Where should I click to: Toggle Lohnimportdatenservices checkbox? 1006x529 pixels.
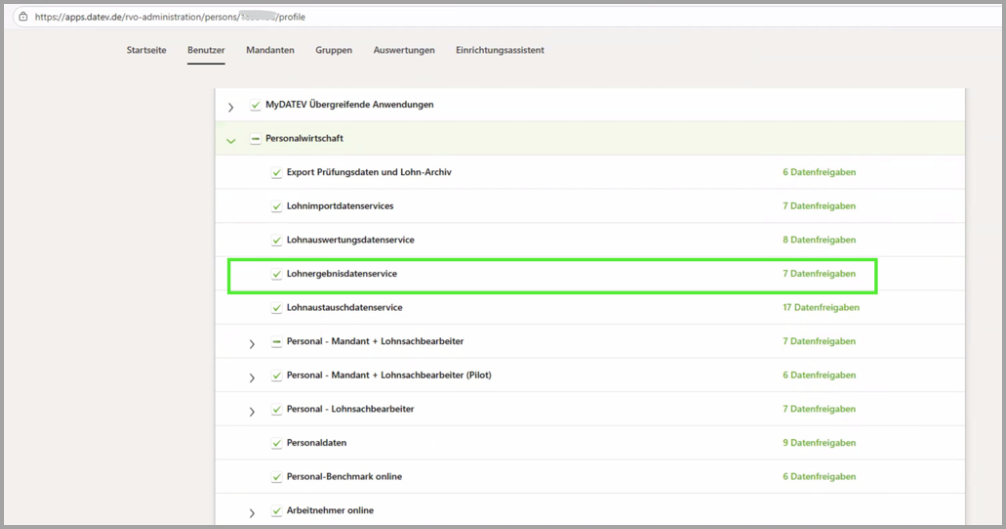pos(277,207)
